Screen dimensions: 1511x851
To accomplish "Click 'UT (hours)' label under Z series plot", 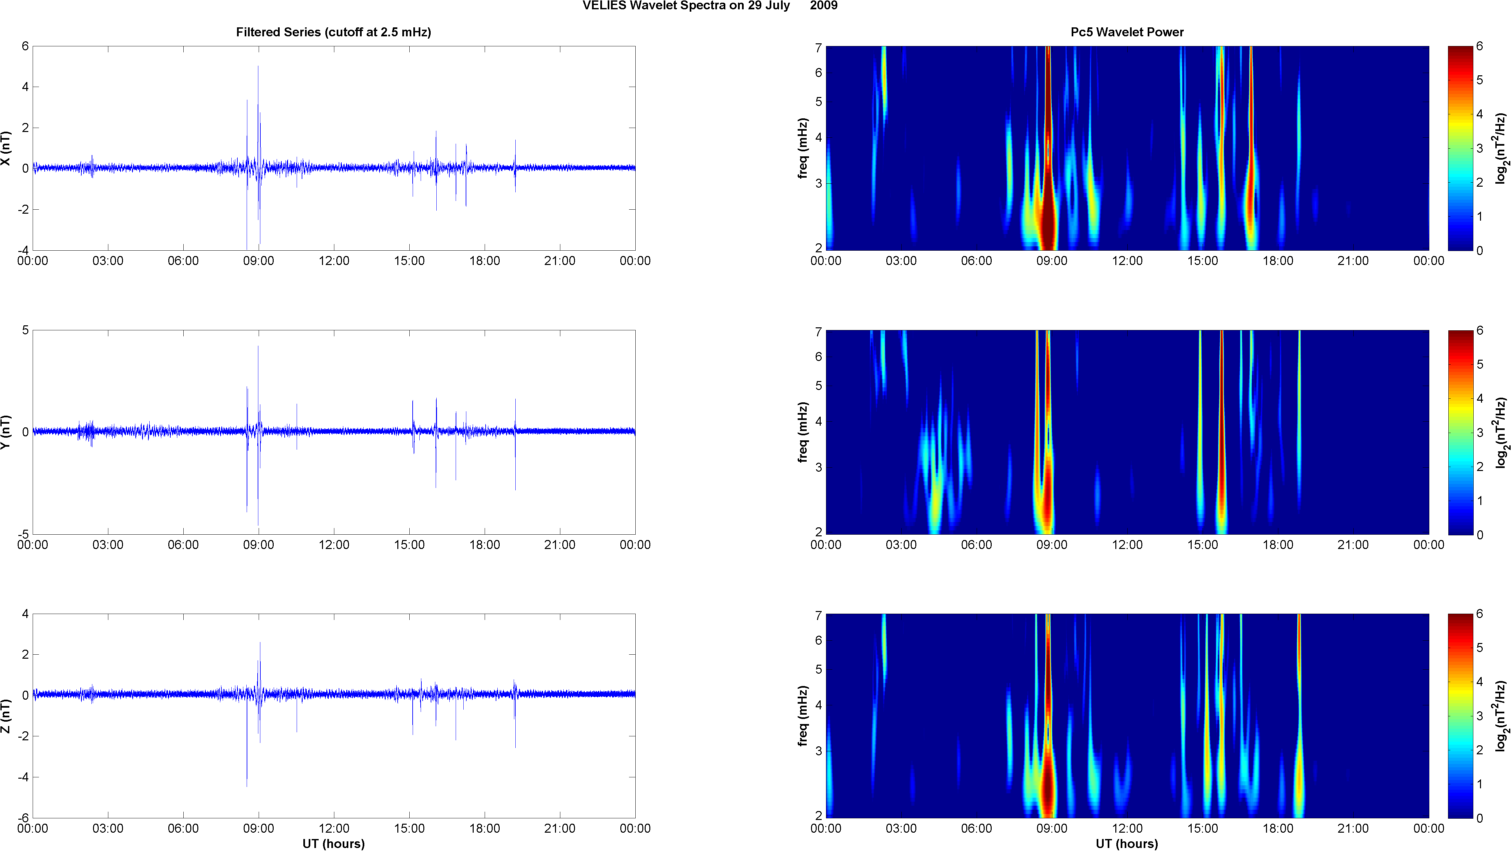I will click(x=334, y=844).
